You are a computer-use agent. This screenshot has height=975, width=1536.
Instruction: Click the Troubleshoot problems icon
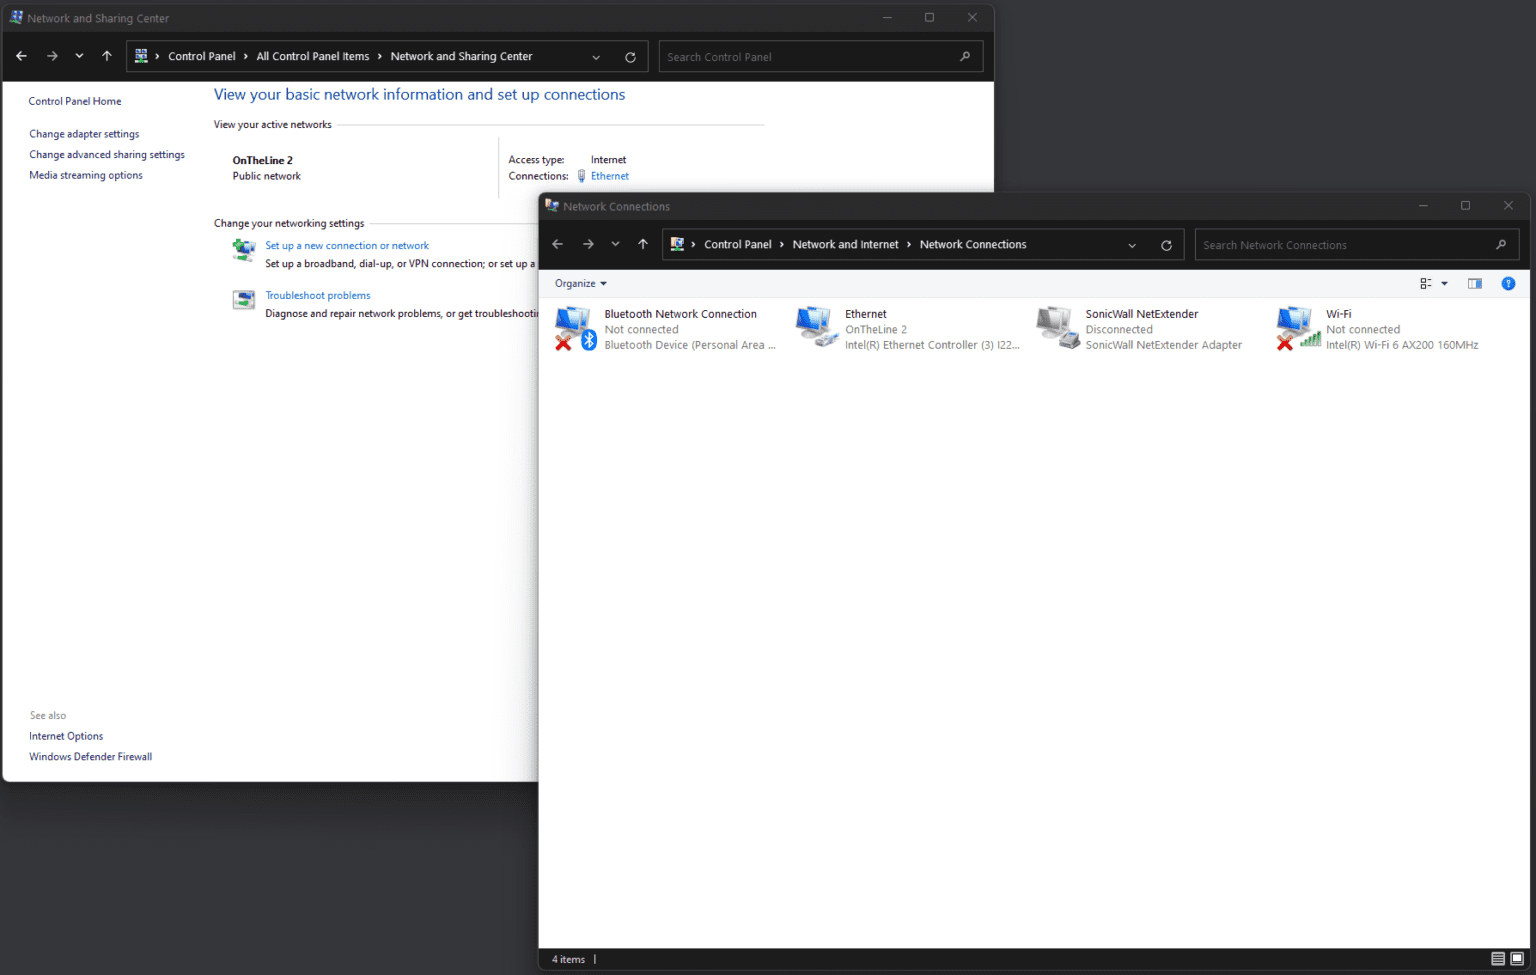[x=244, y=300]
